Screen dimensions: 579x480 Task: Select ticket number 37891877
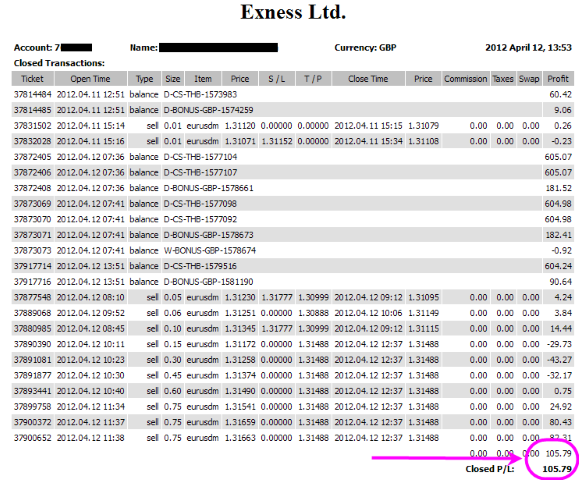click(x=32, y=375)
